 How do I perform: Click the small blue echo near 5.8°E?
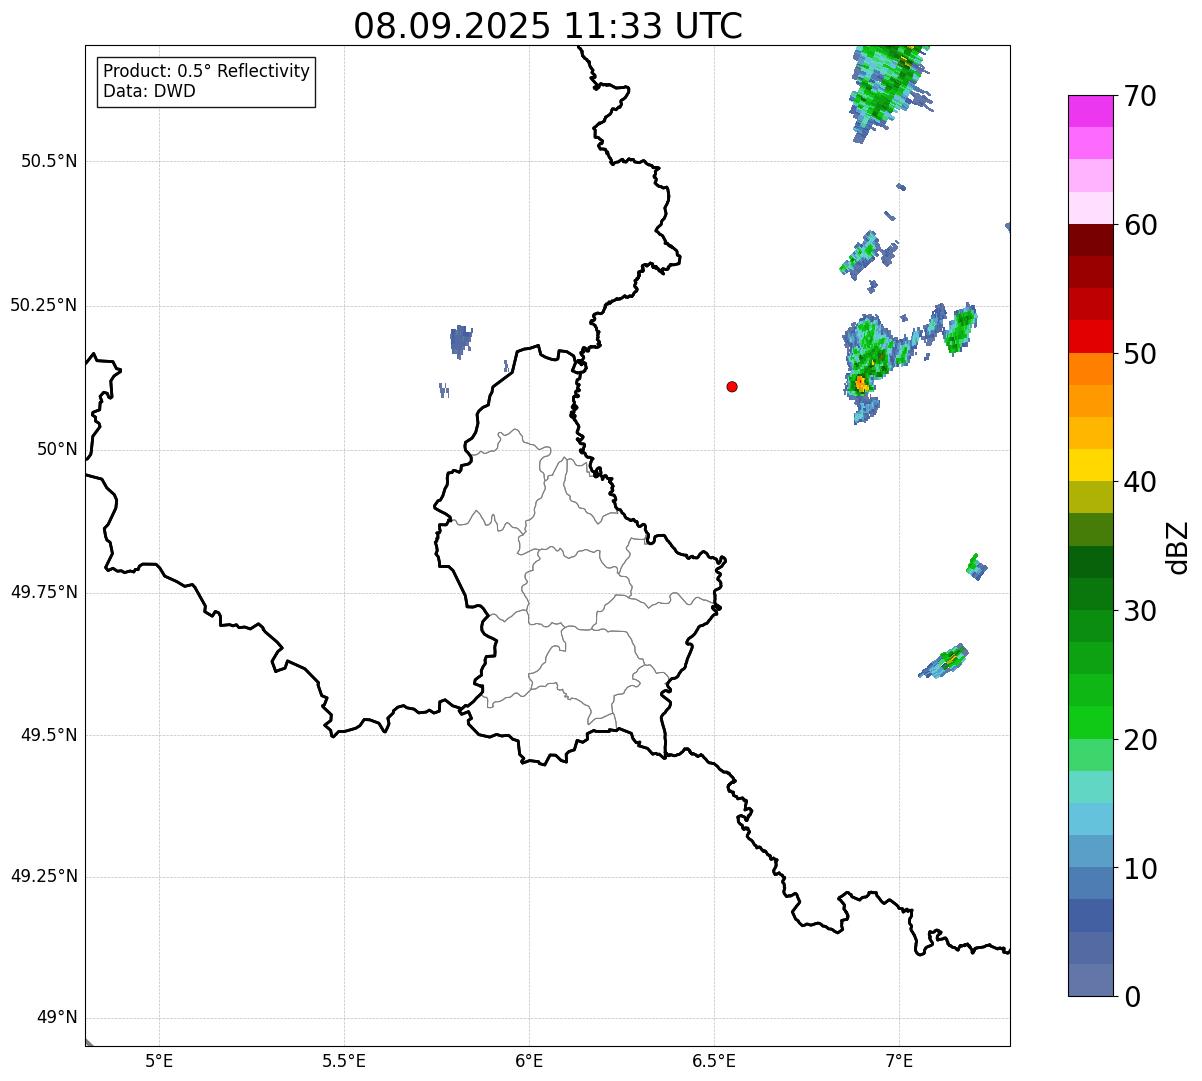460,340
